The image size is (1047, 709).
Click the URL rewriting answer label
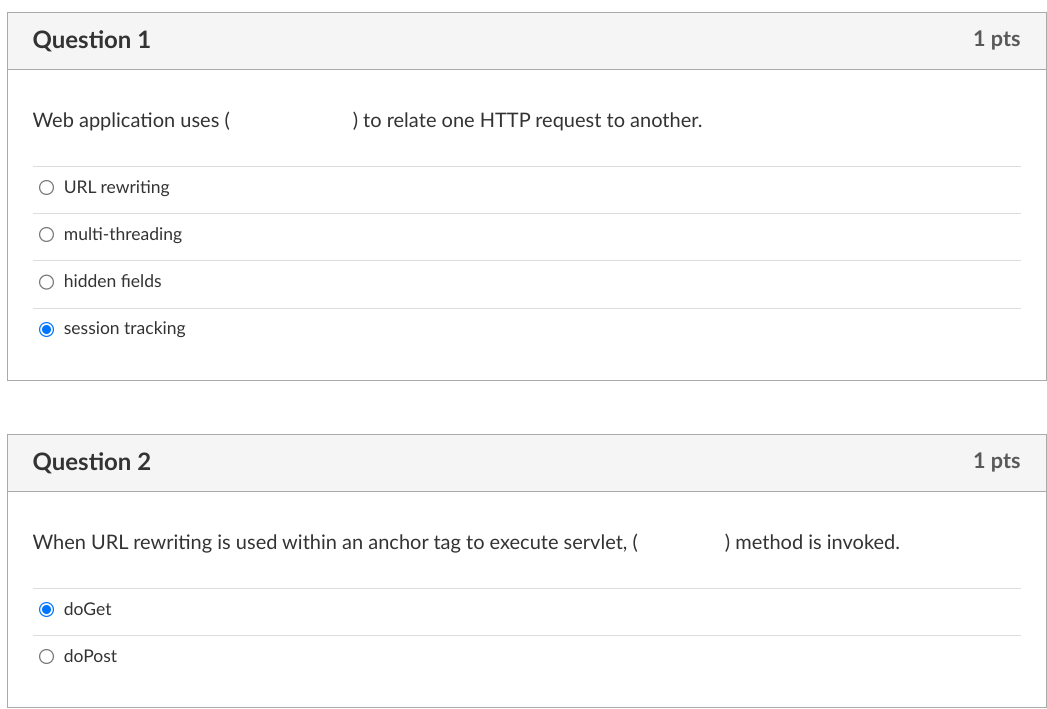click(117, 187)
